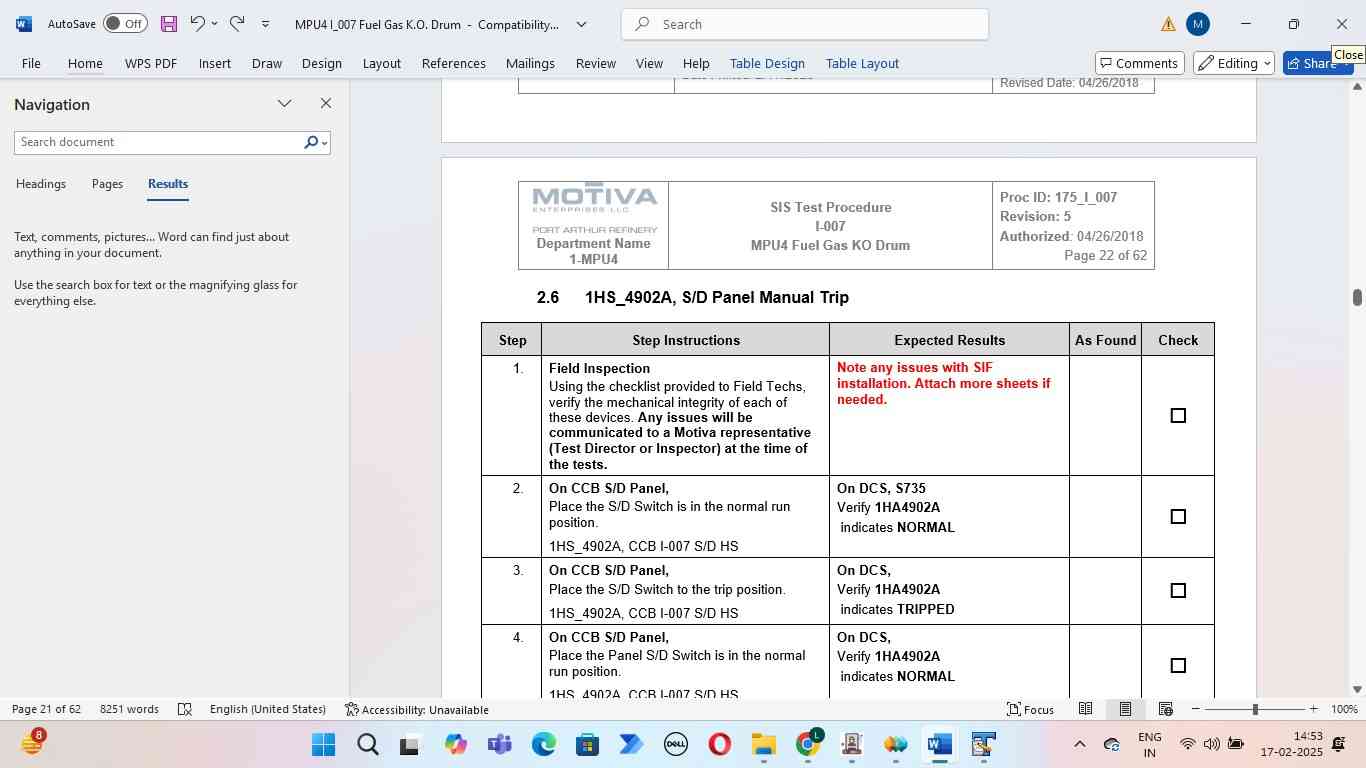Viewport: 1366px width, 768px height.
Task: Open the Table Design tab
Action: point(767,63)
